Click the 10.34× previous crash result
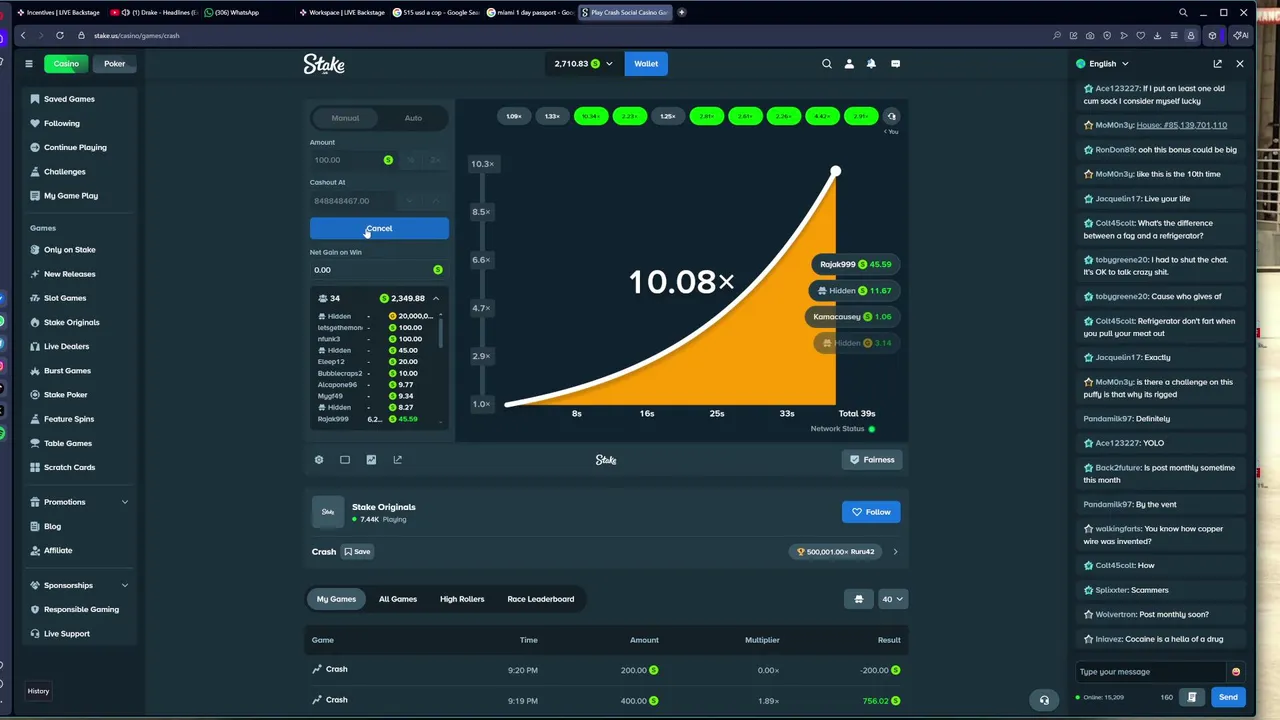The height and width of the screenshot is (720, 1280). 591,116
